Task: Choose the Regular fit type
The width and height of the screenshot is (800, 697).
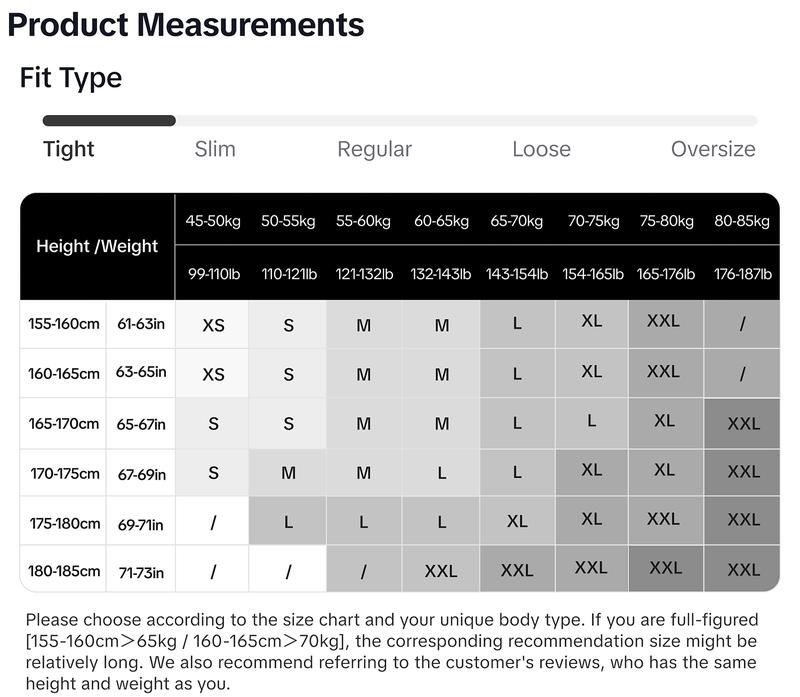Action: [x=374, y=150]
